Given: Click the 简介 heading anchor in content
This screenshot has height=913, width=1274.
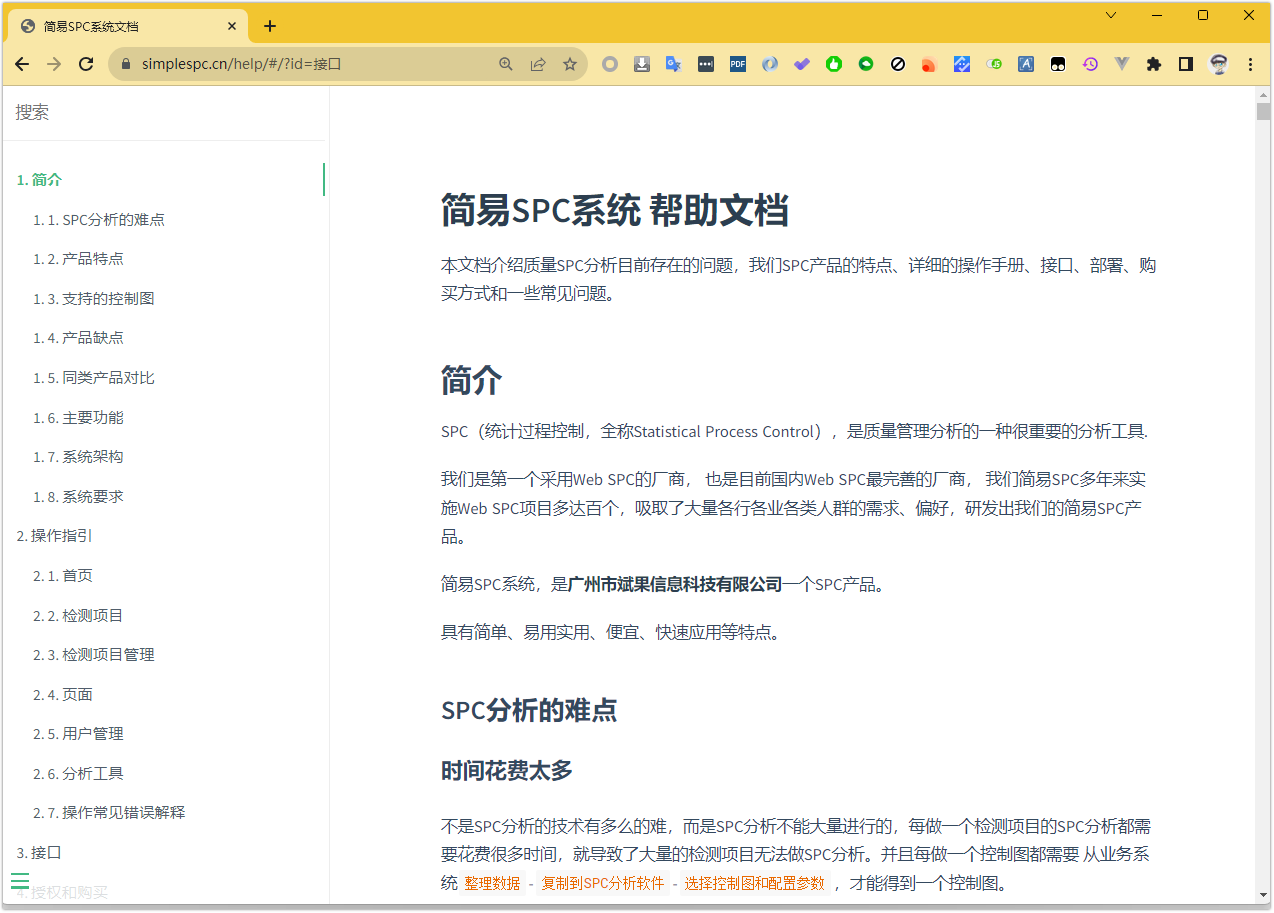Looking at the screenshot, I should point(471,381).
